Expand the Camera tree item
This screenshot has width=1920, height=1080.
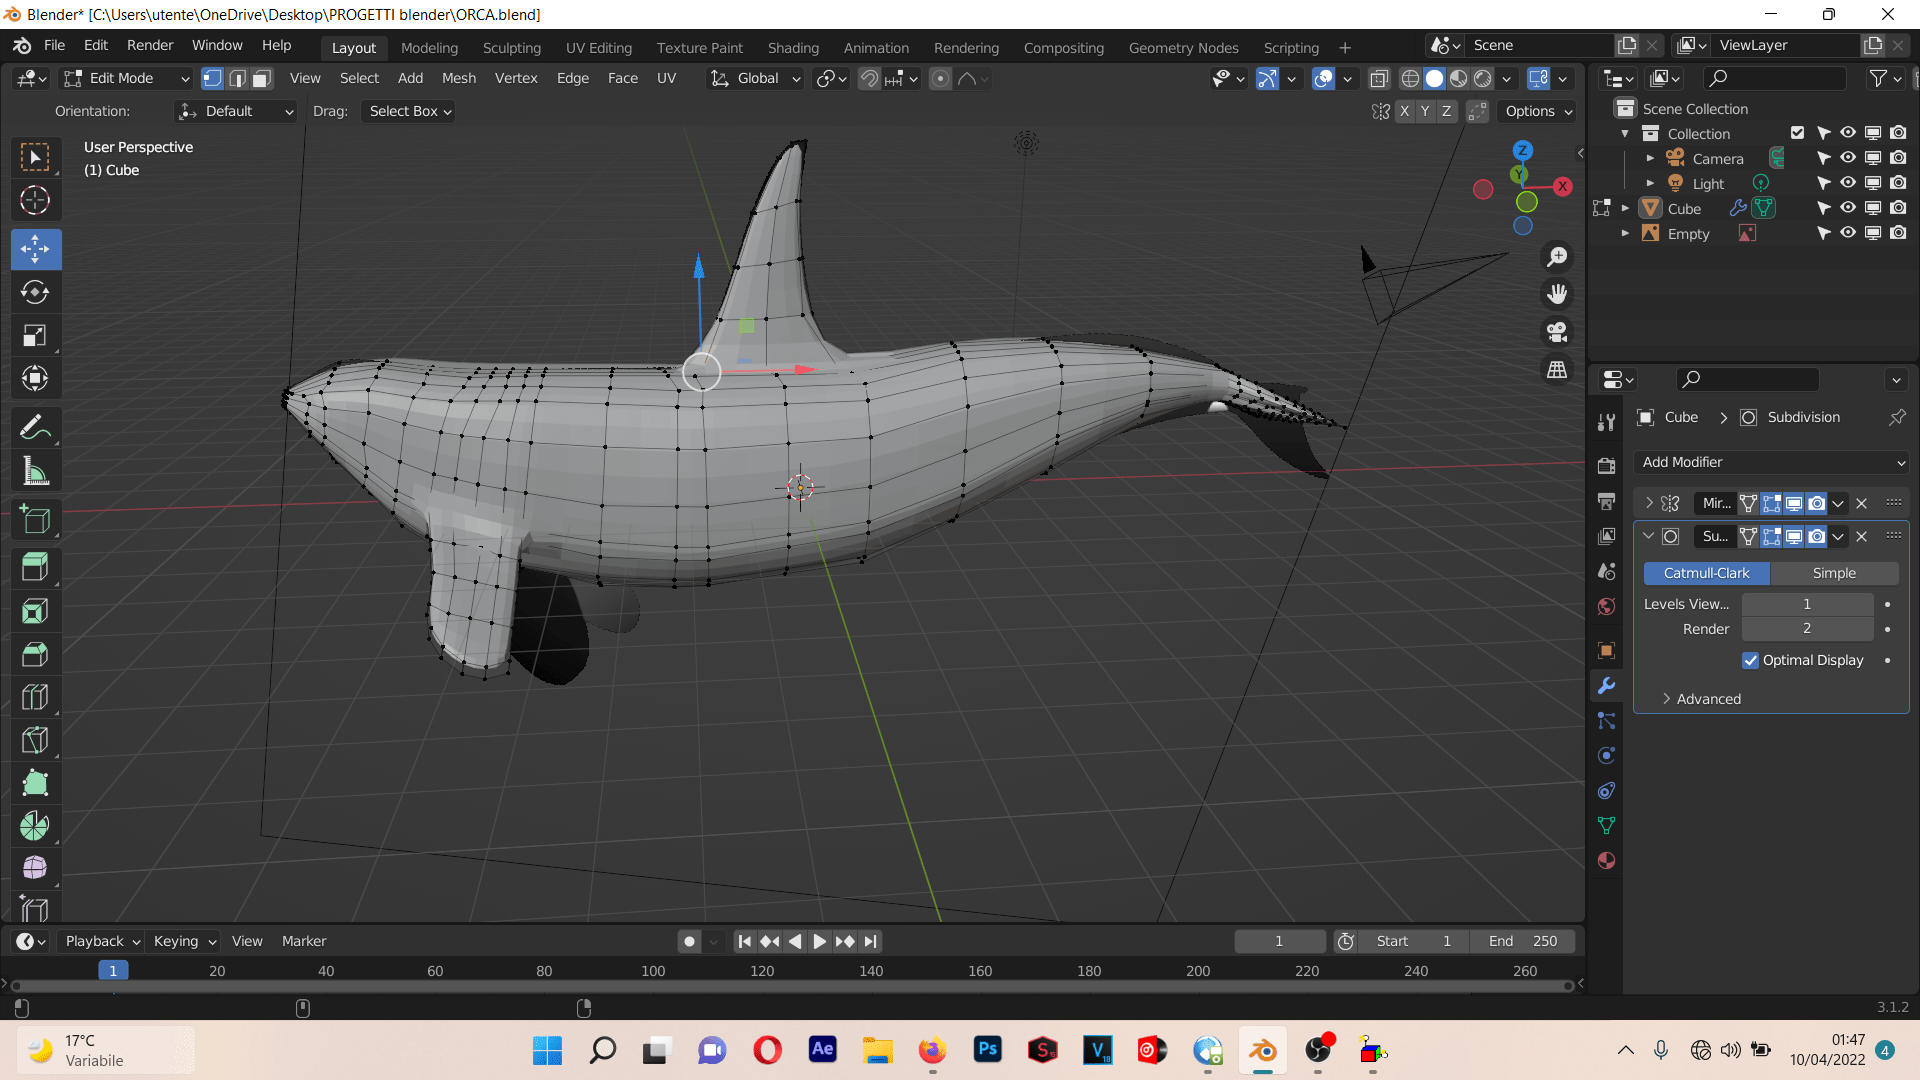[1650, 158]
